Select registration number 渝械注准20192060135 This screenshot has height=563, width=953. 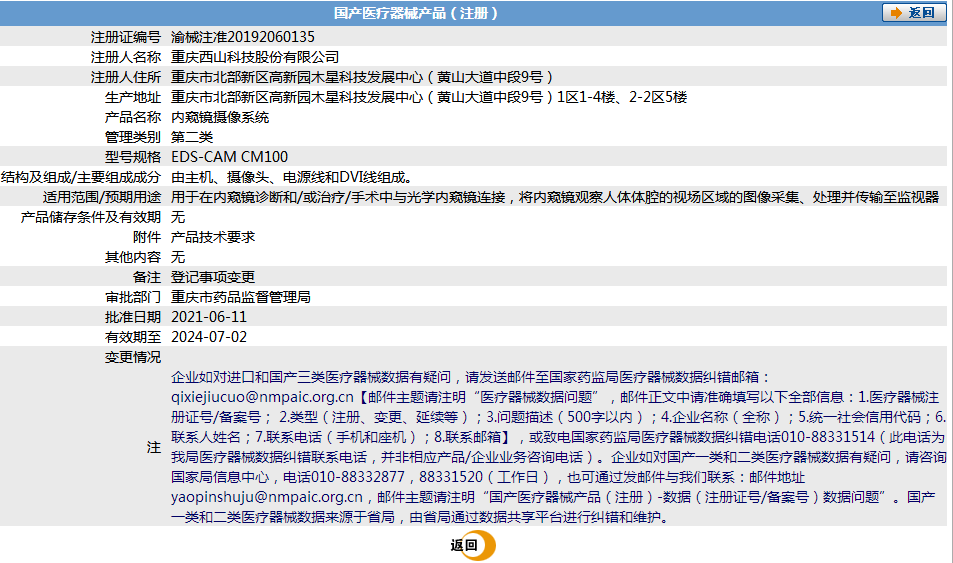pos(243,37)
